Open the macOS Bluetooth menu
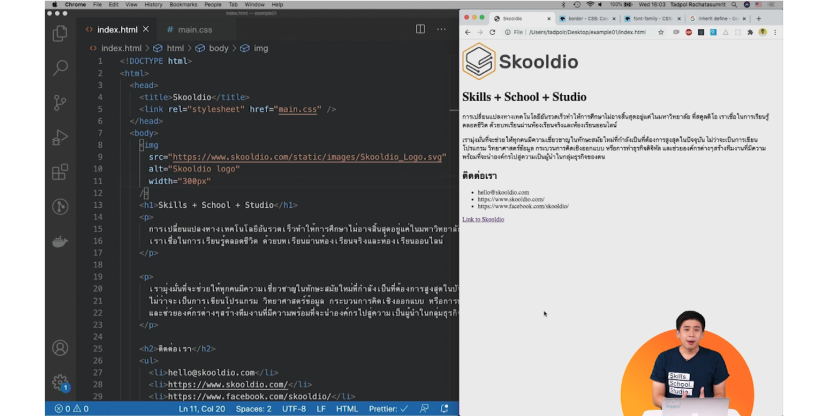 pyautogui.click(x=564, y=4)
